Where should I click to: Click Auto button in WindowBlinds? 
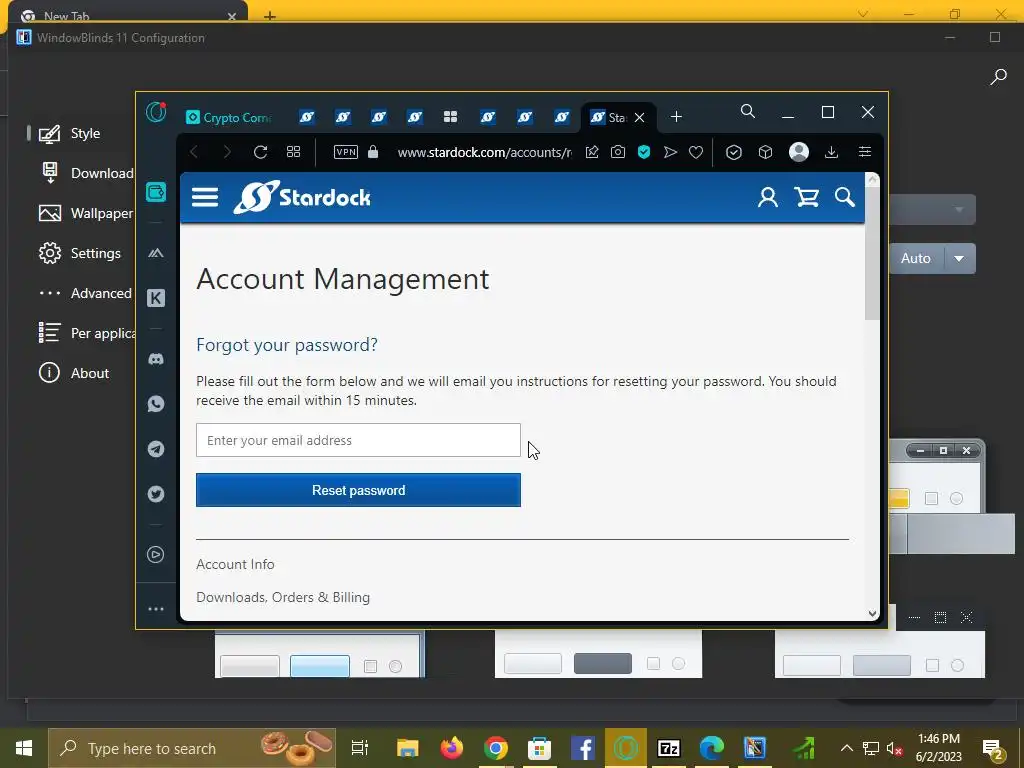click(916, 259)
